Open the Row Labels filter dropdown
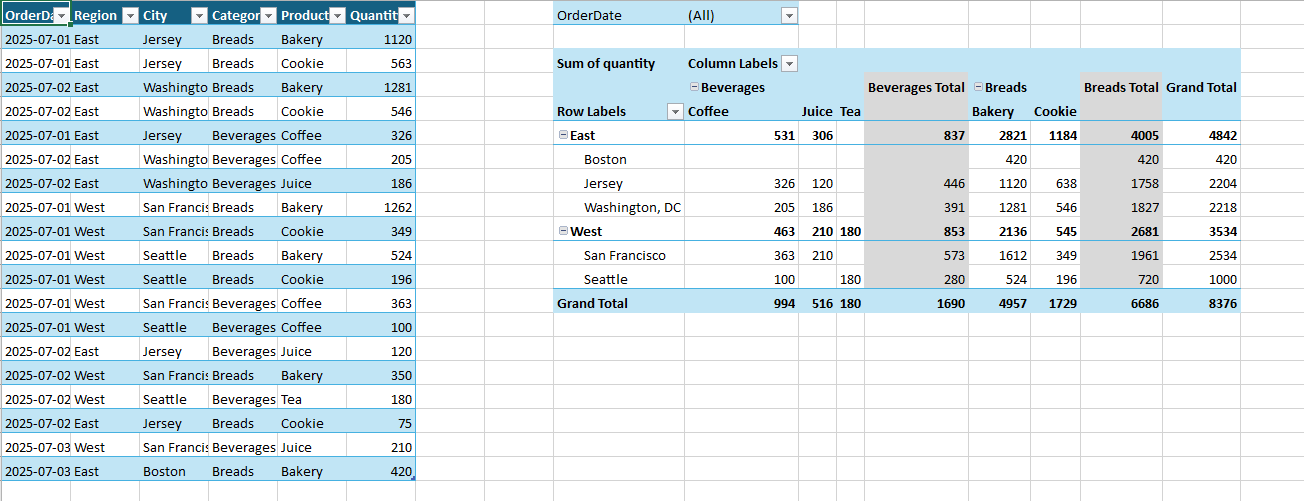This screenshot has width=1304, height=501. (x=675, y=112)
